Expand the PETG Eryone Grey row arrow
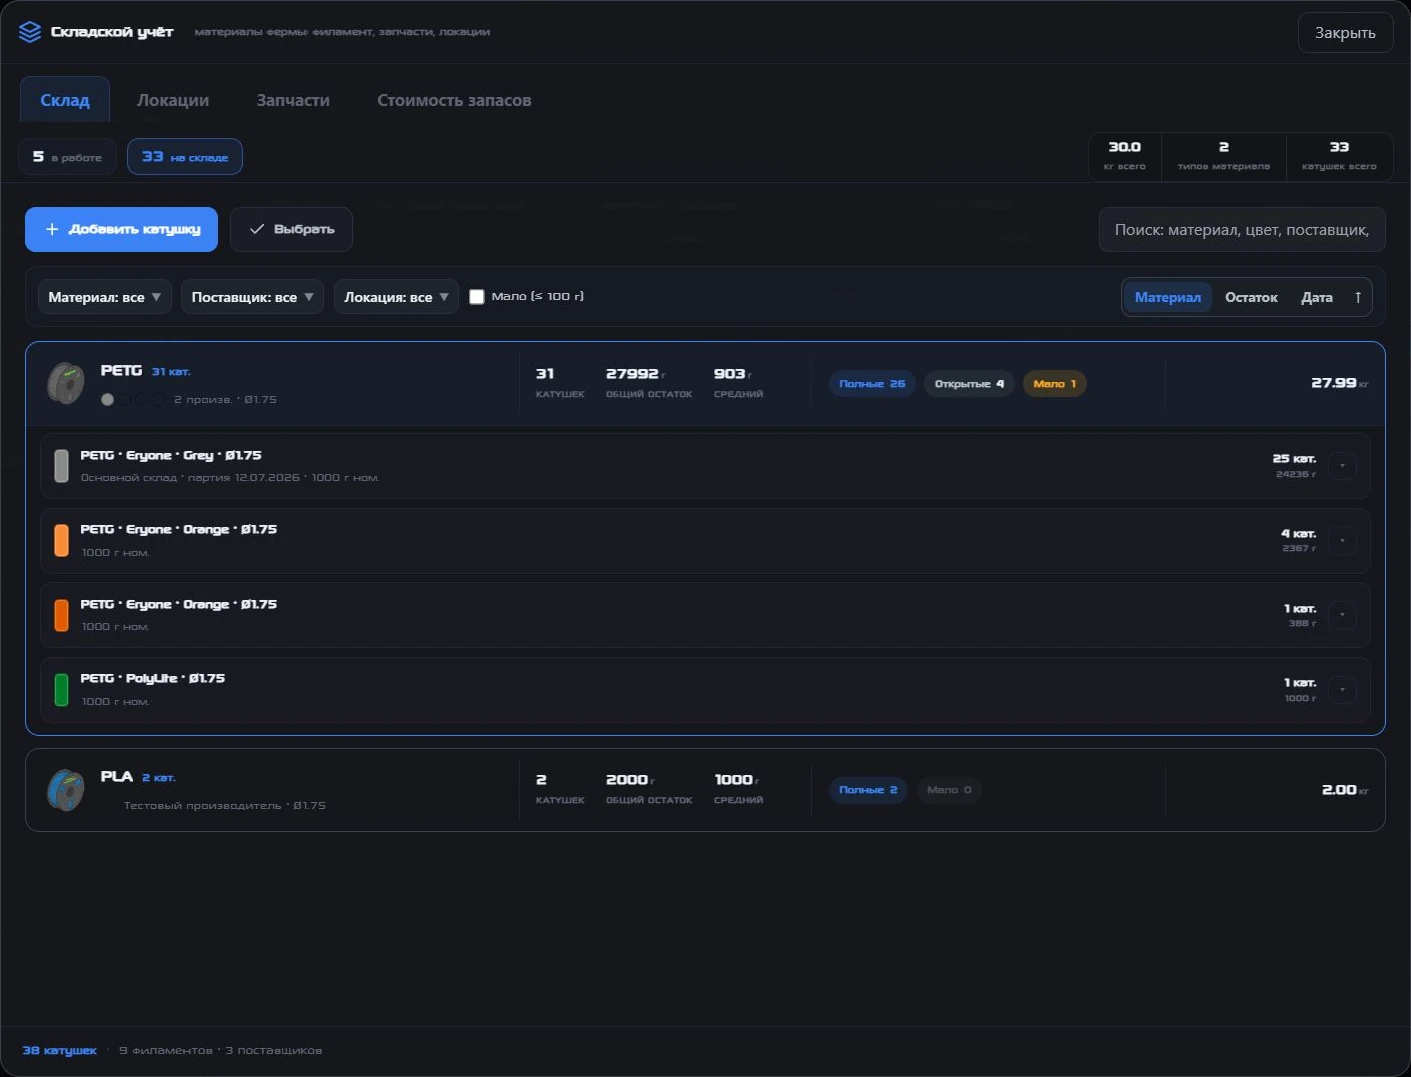 1342,466
